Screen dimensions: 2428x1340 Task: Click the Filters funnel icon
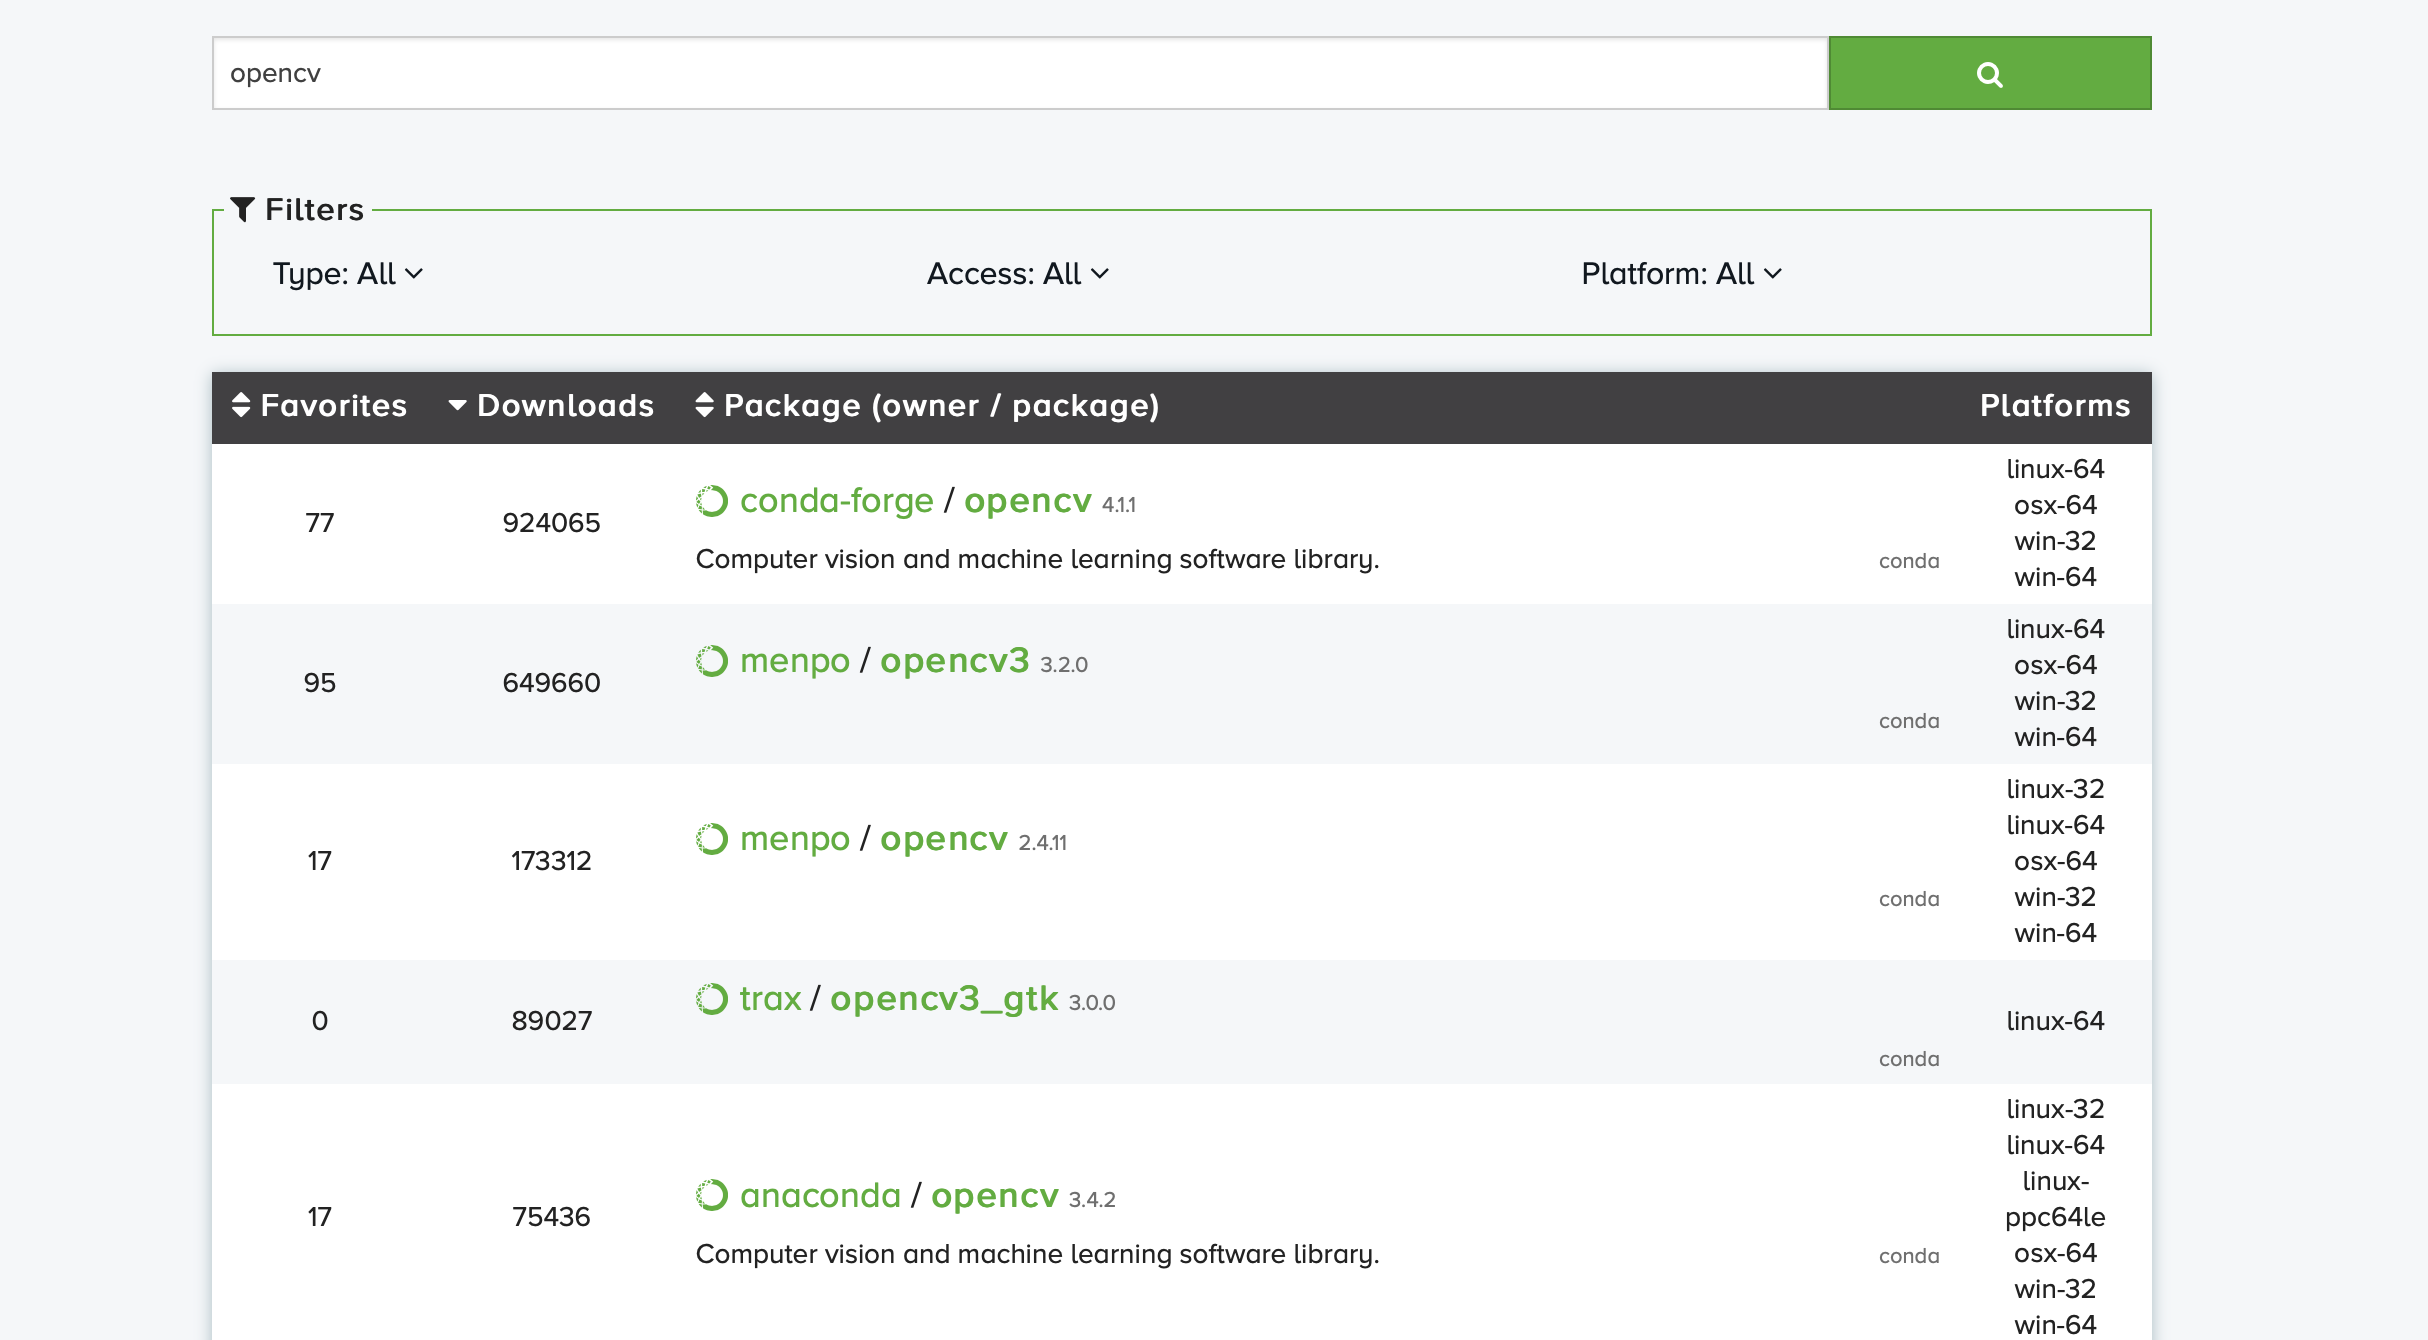pos(242,209)
